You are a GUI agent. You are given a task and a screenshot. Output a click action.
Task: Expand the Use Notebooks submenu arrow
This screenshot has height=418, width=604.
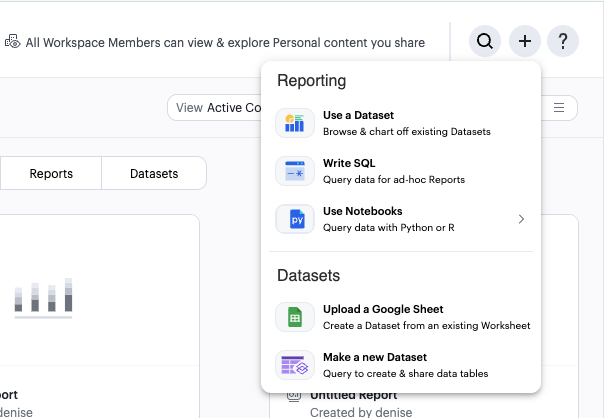pyautogui.click(x=521, y=219)
